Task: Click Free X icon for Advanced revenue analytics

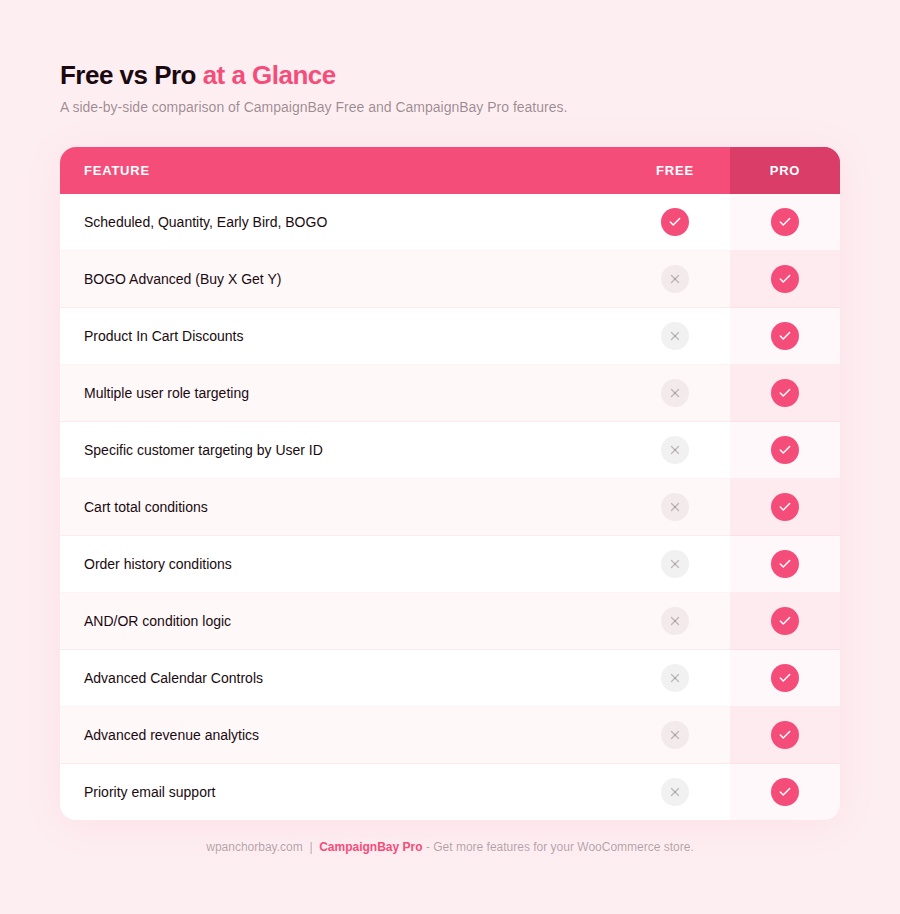Action: coord(675,735)
